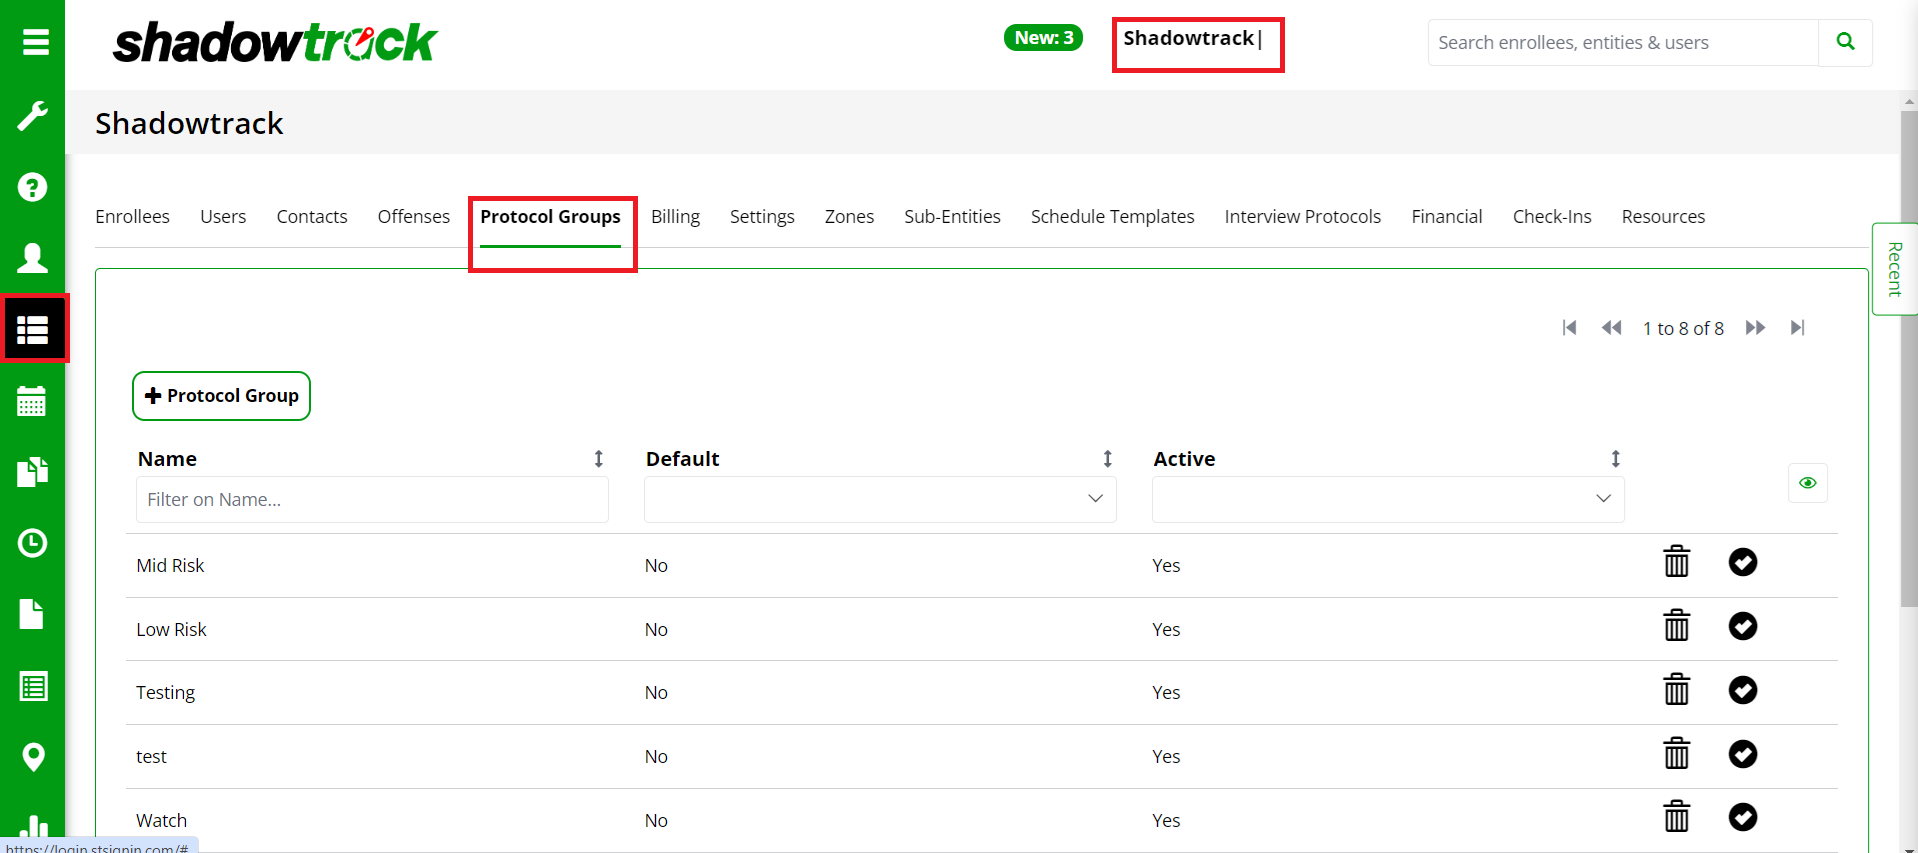Open the Active filter dropdown
This screenshot has width=1918, height=853.
coord(1388,499)
